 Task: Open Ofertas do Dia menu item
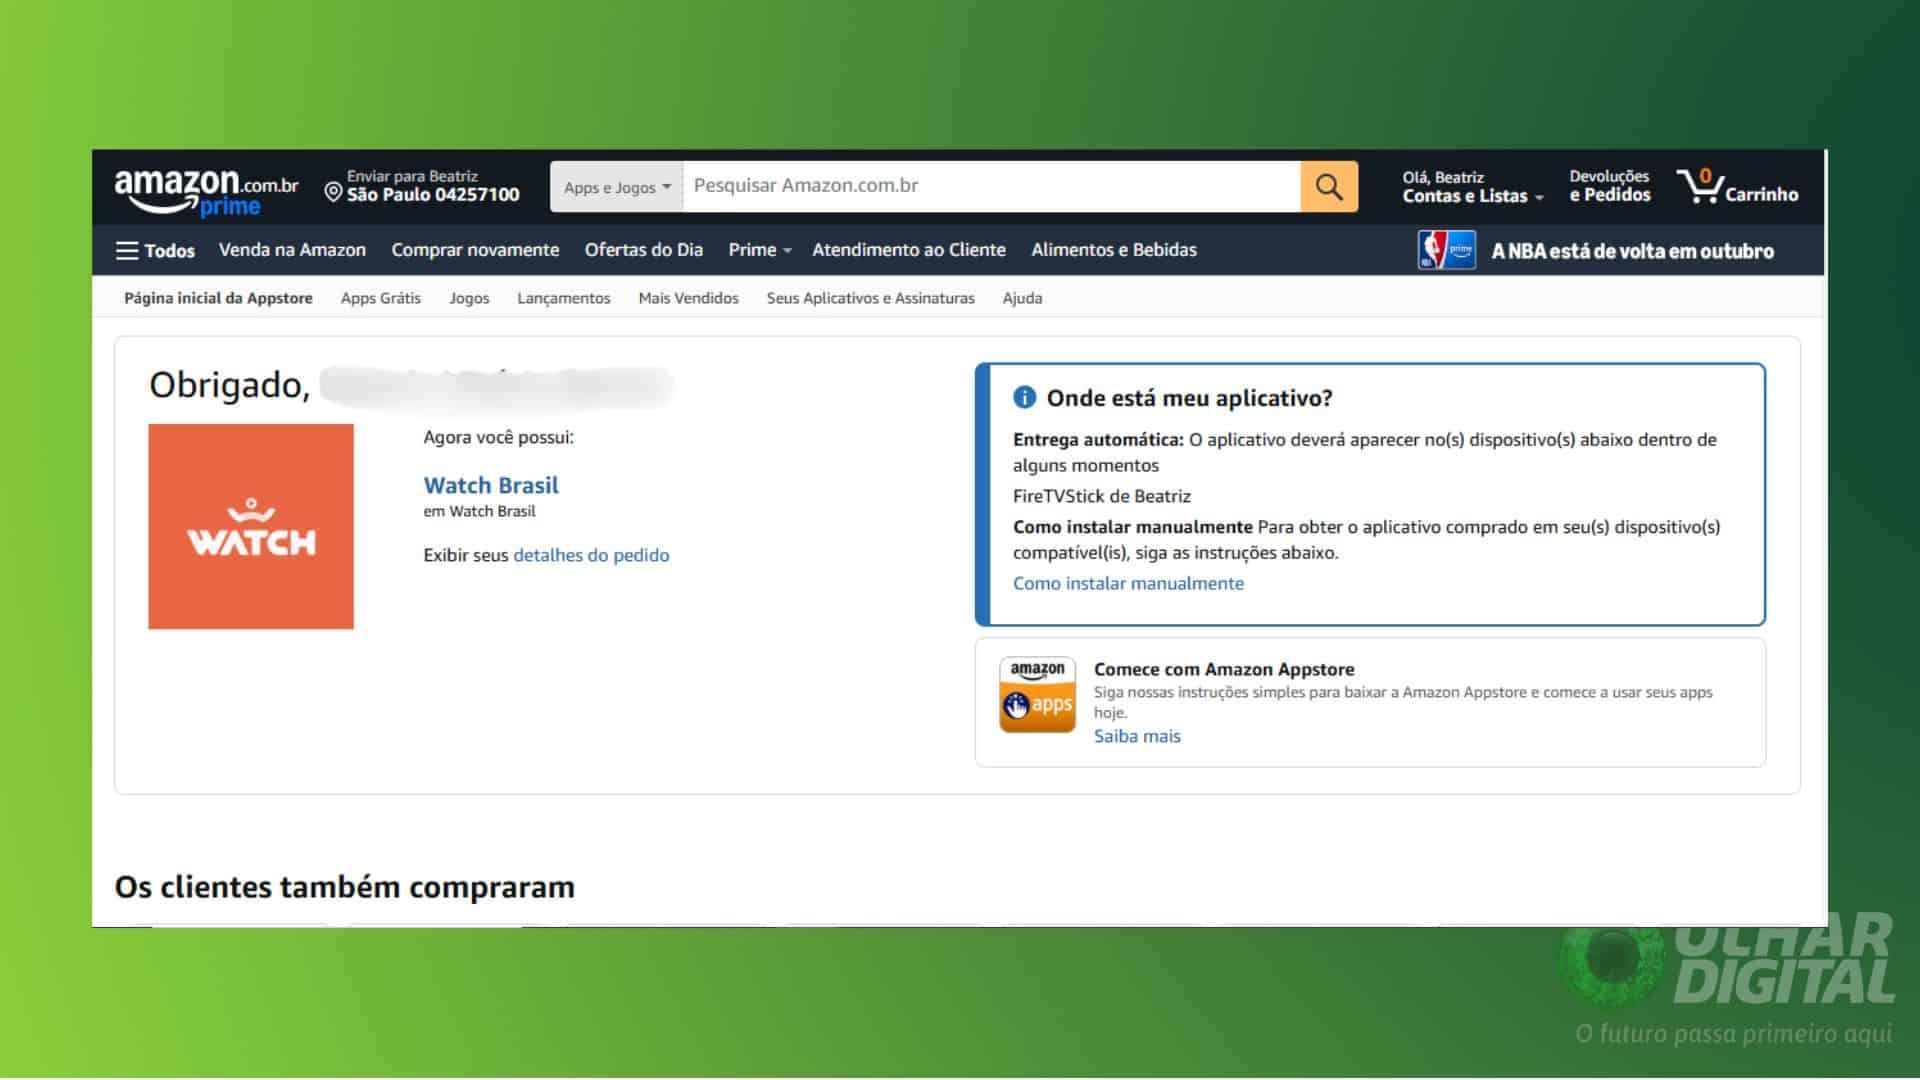(x=644, y=250)
